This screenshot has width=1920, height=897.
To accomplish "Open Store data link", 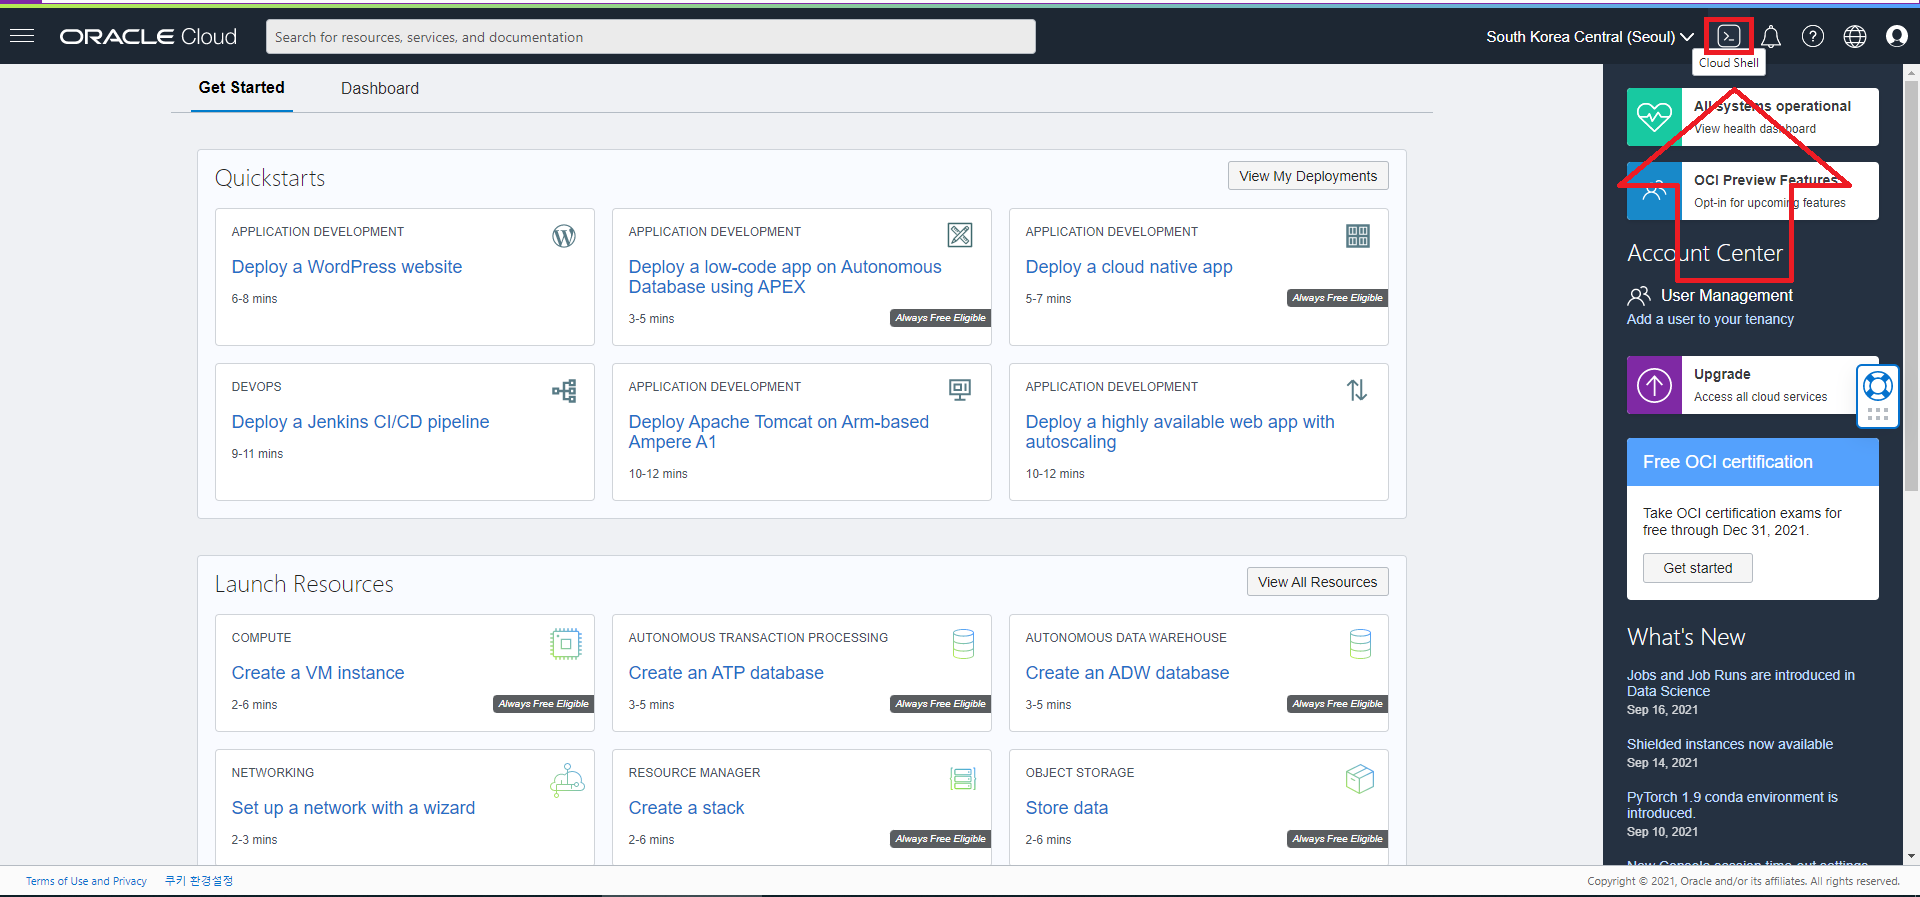I will (1067, 808).
